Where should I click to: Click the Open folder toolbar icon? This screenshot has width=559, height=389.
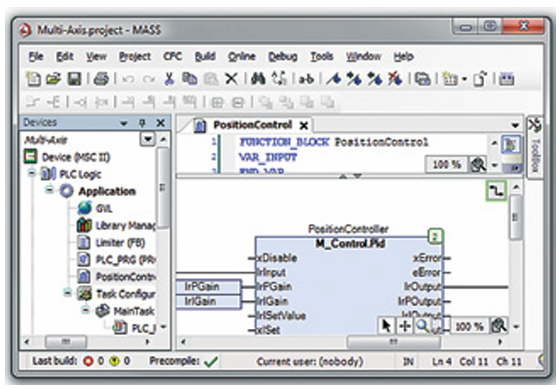53,79
